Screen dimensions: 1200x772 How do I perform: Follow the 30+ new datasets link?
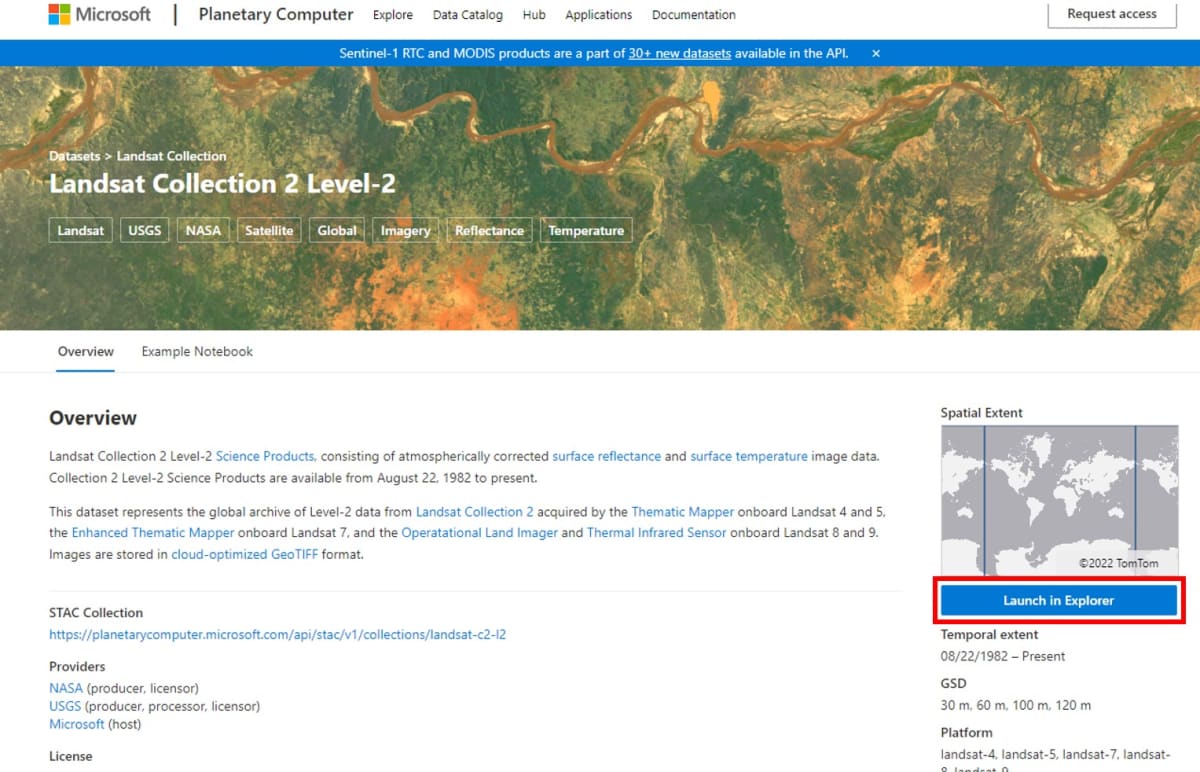coord(680,53)
